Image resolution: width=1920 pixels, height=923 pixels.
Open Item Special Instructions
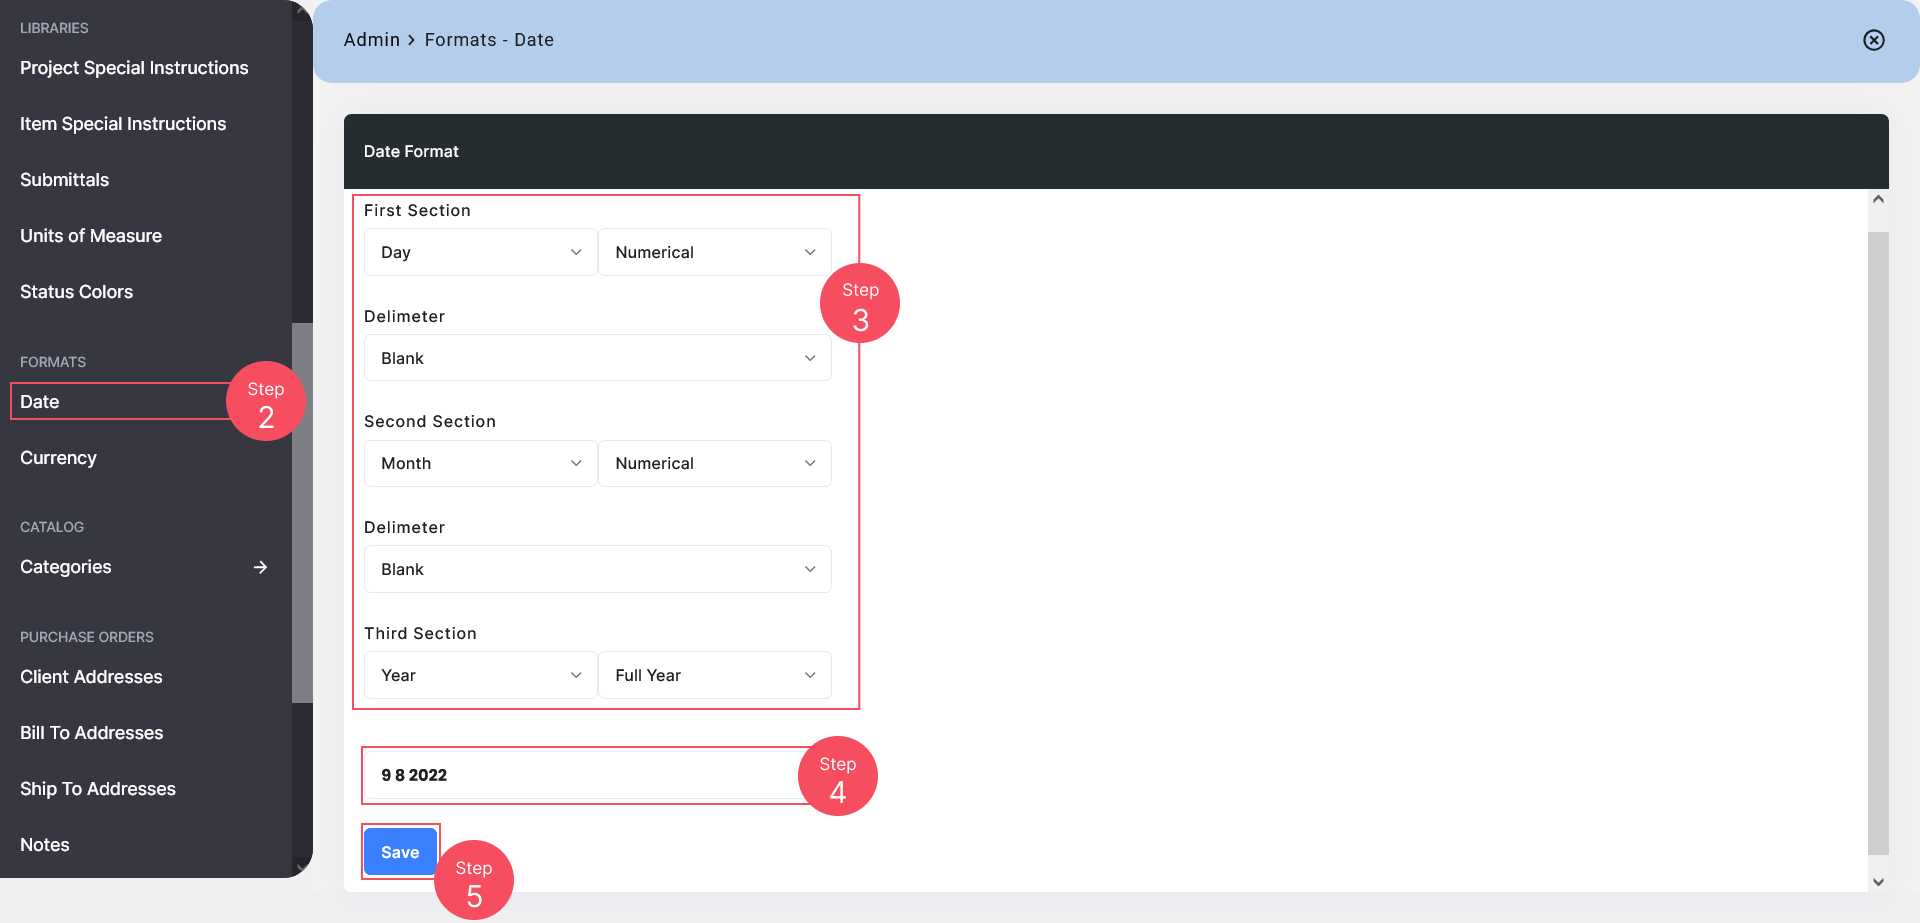[x=123, y=124]
